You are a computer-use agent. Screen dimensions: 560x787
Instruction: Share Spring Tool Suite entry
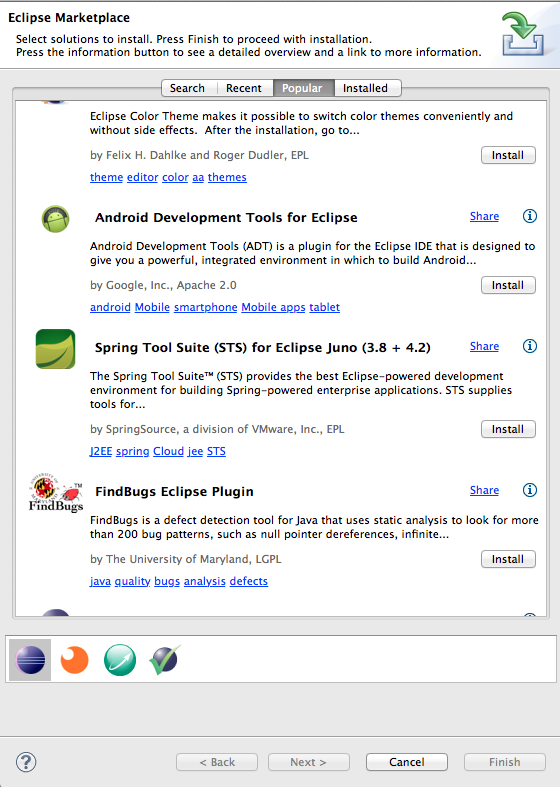[x=484, y=346]
